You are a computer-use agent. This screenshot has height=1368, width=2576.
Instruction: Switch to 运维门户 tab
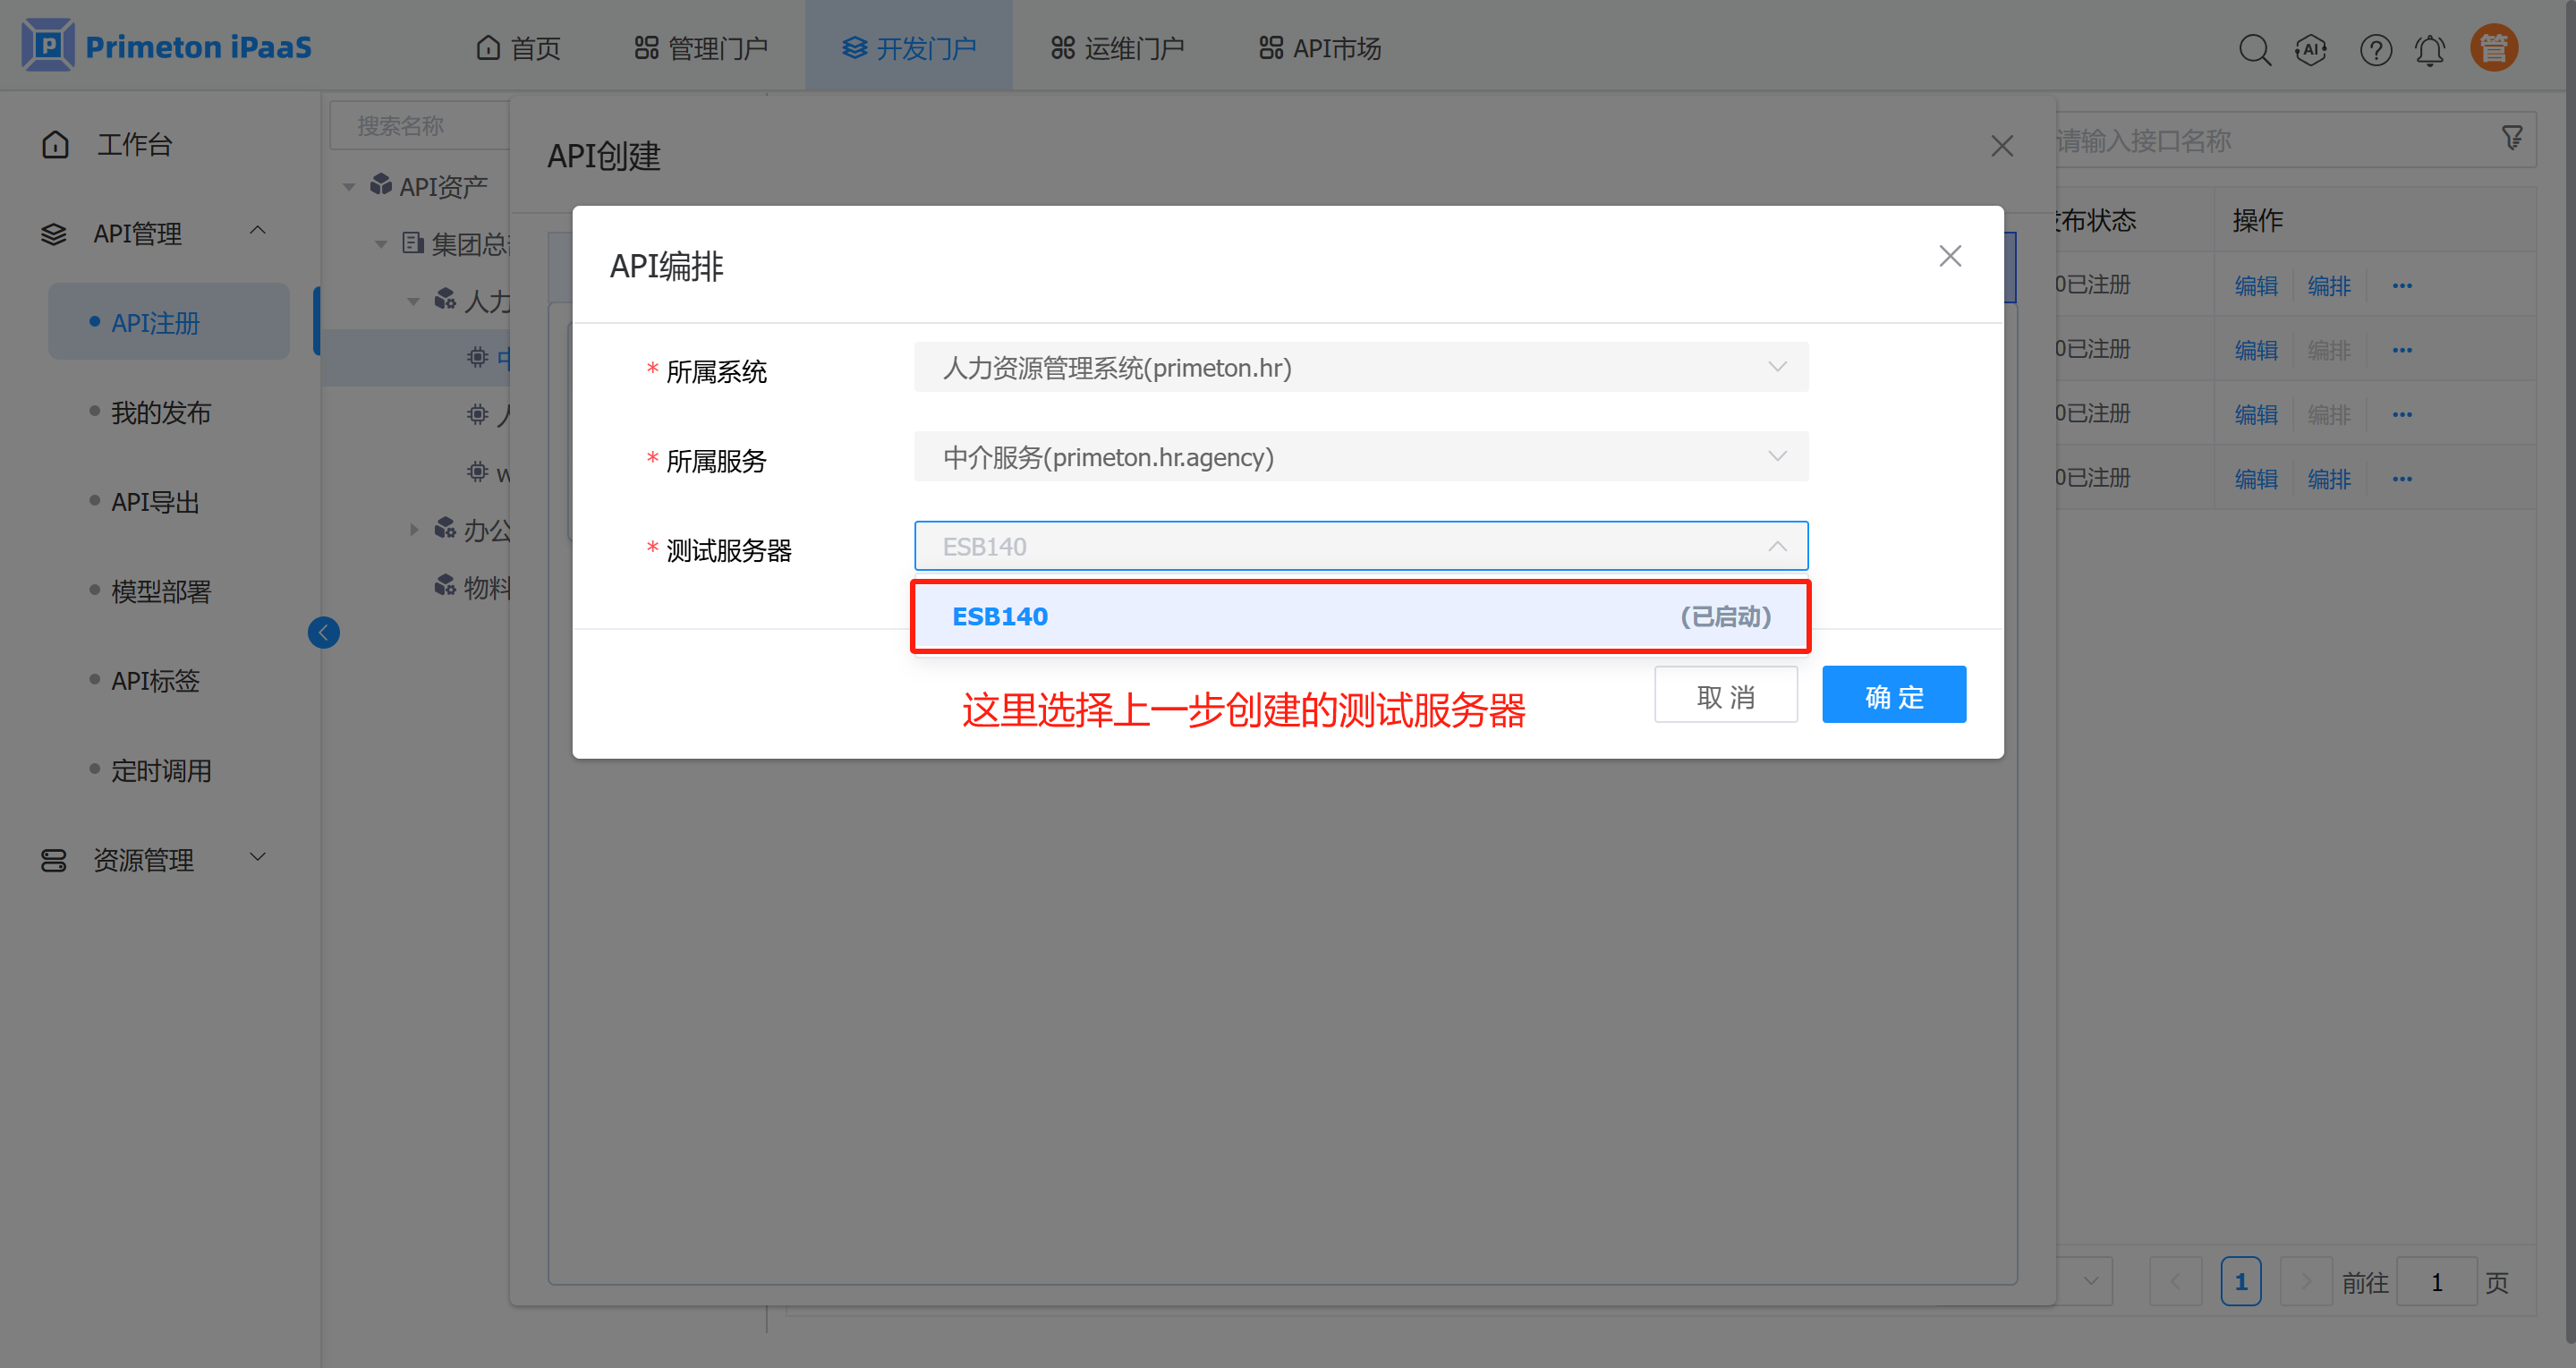tap(1117, 48)
